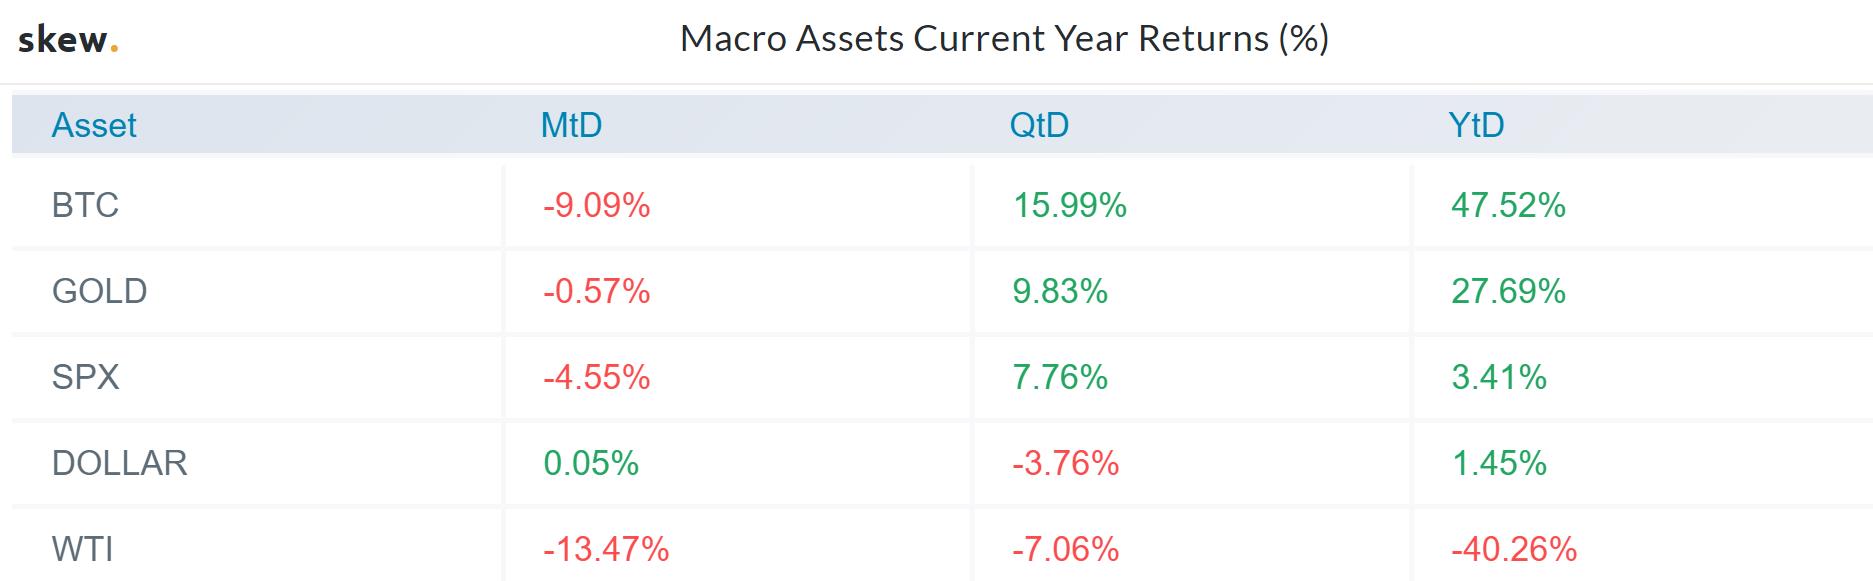Viewport: 1873px width, 581px height.
Task: Select the SPX asset row label
Action: [x=85, y=378]
